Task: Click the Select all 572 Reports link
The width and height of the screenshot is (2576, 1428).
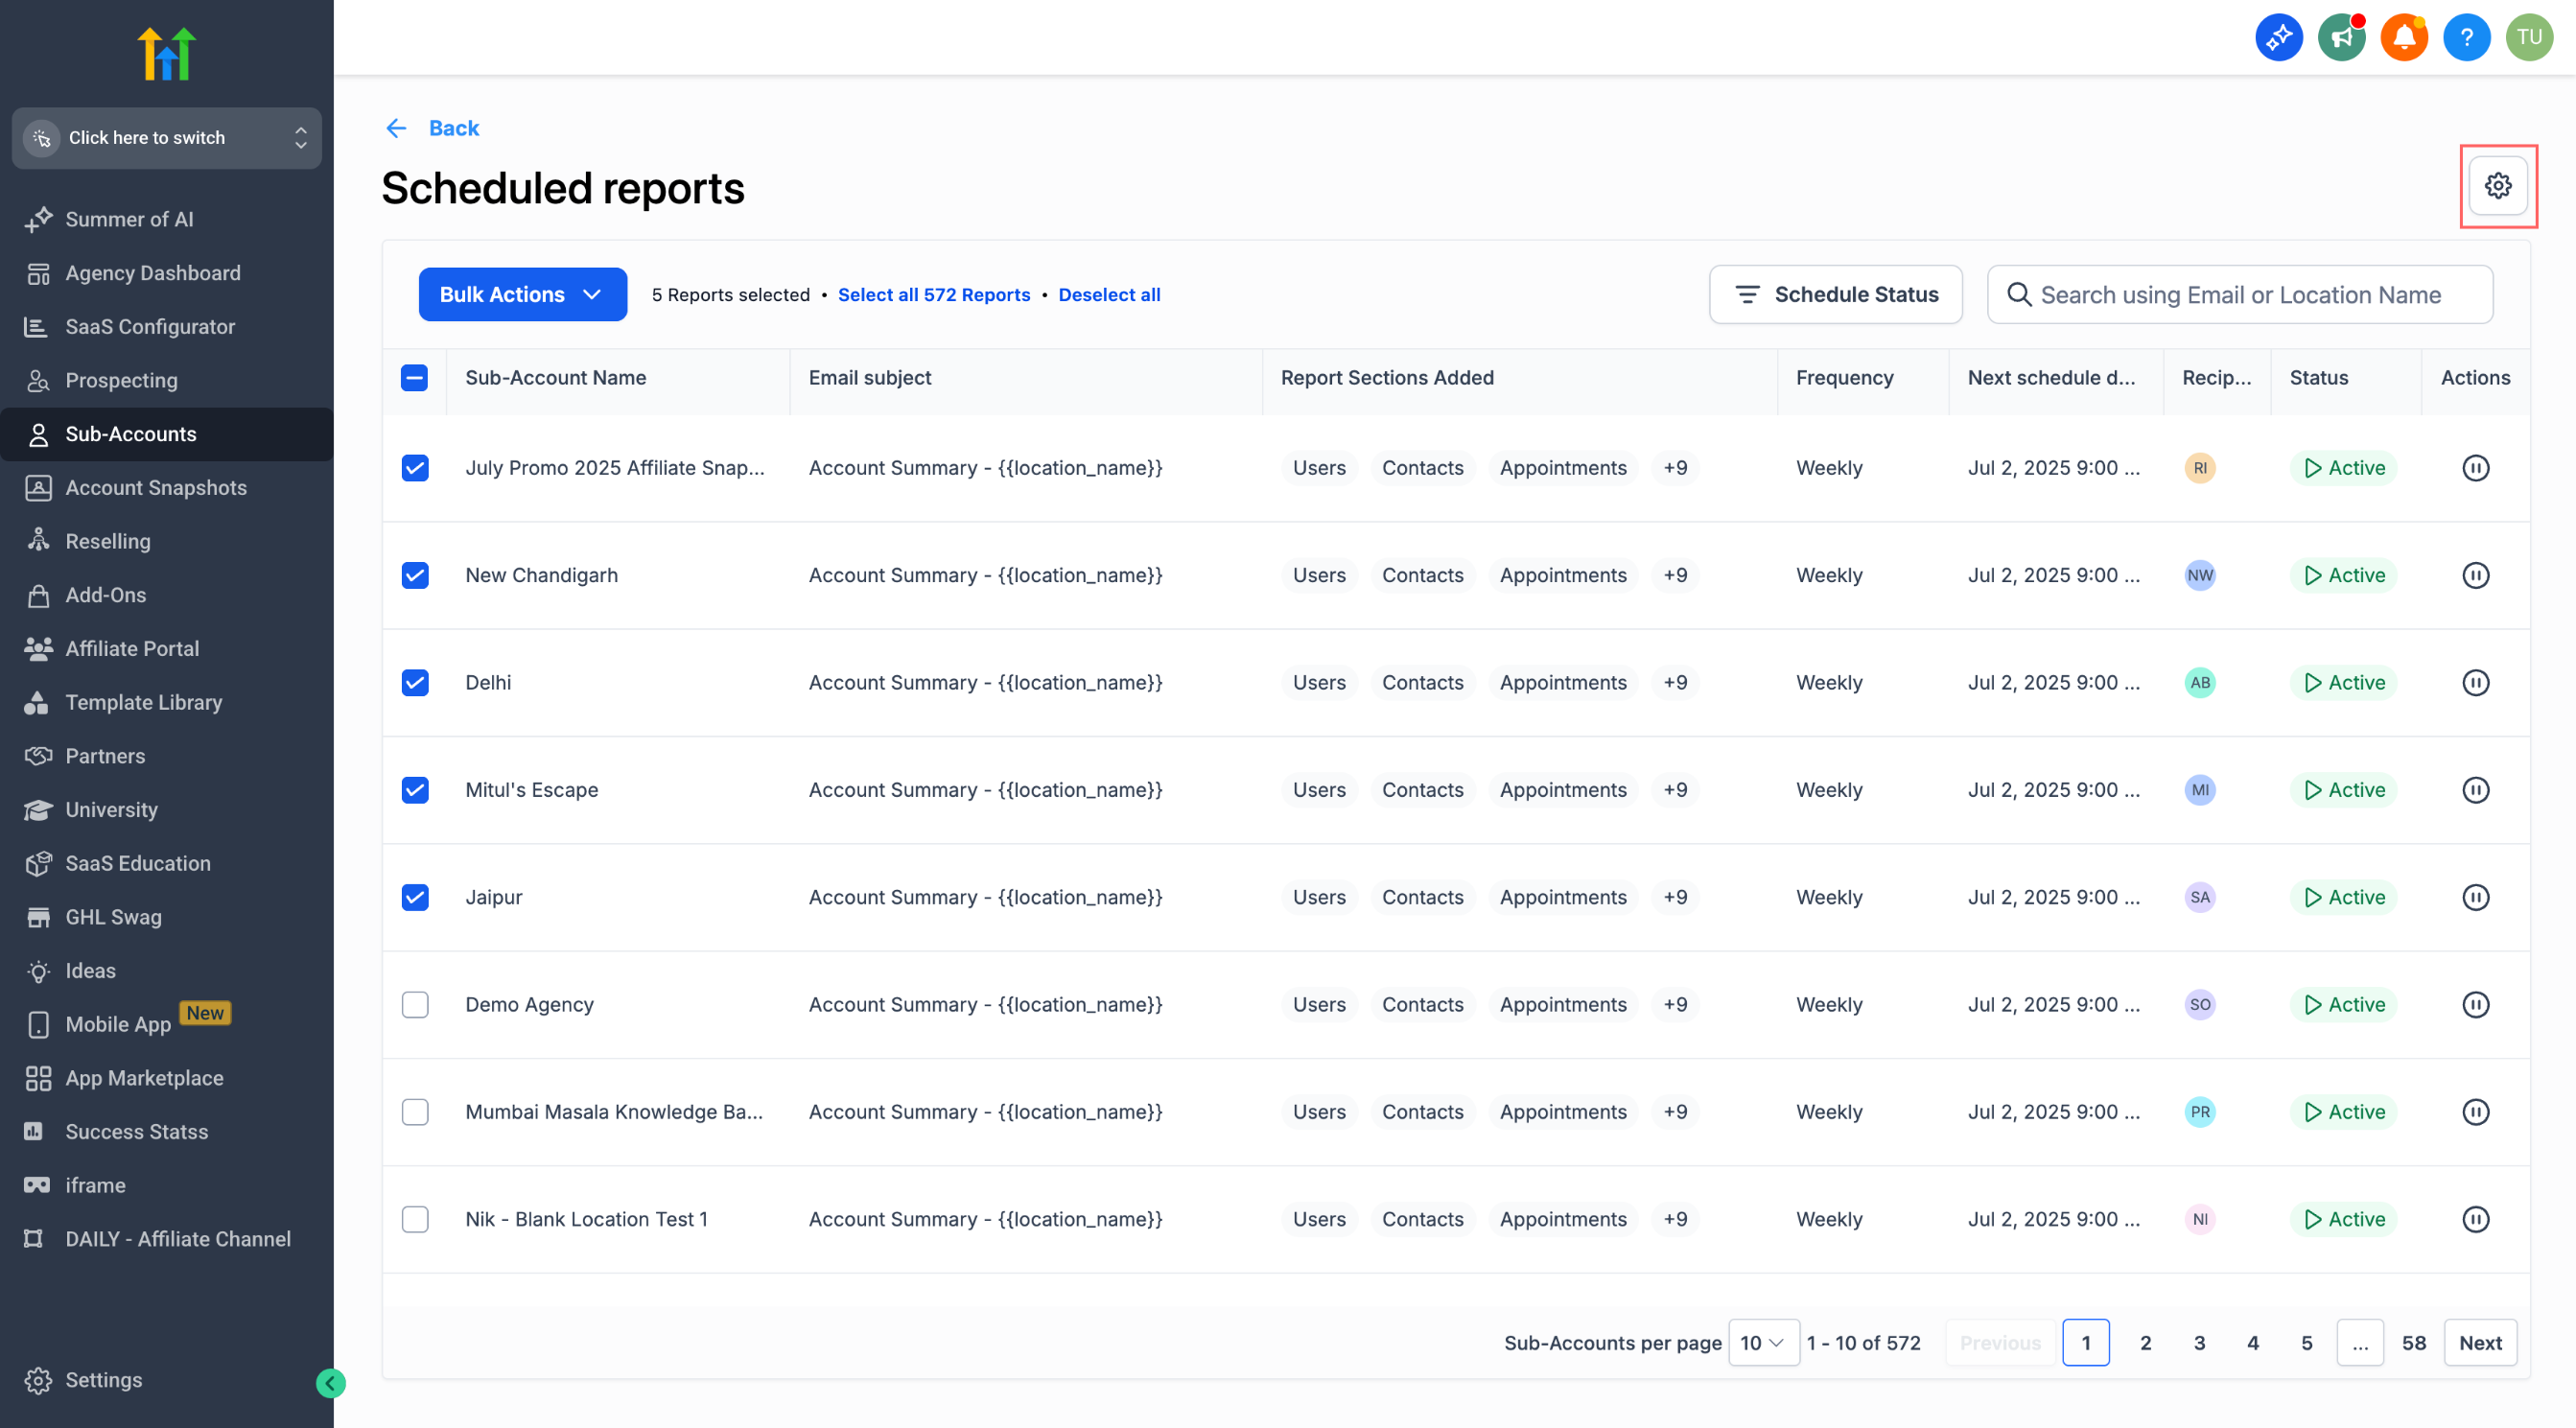Action: 933,295
